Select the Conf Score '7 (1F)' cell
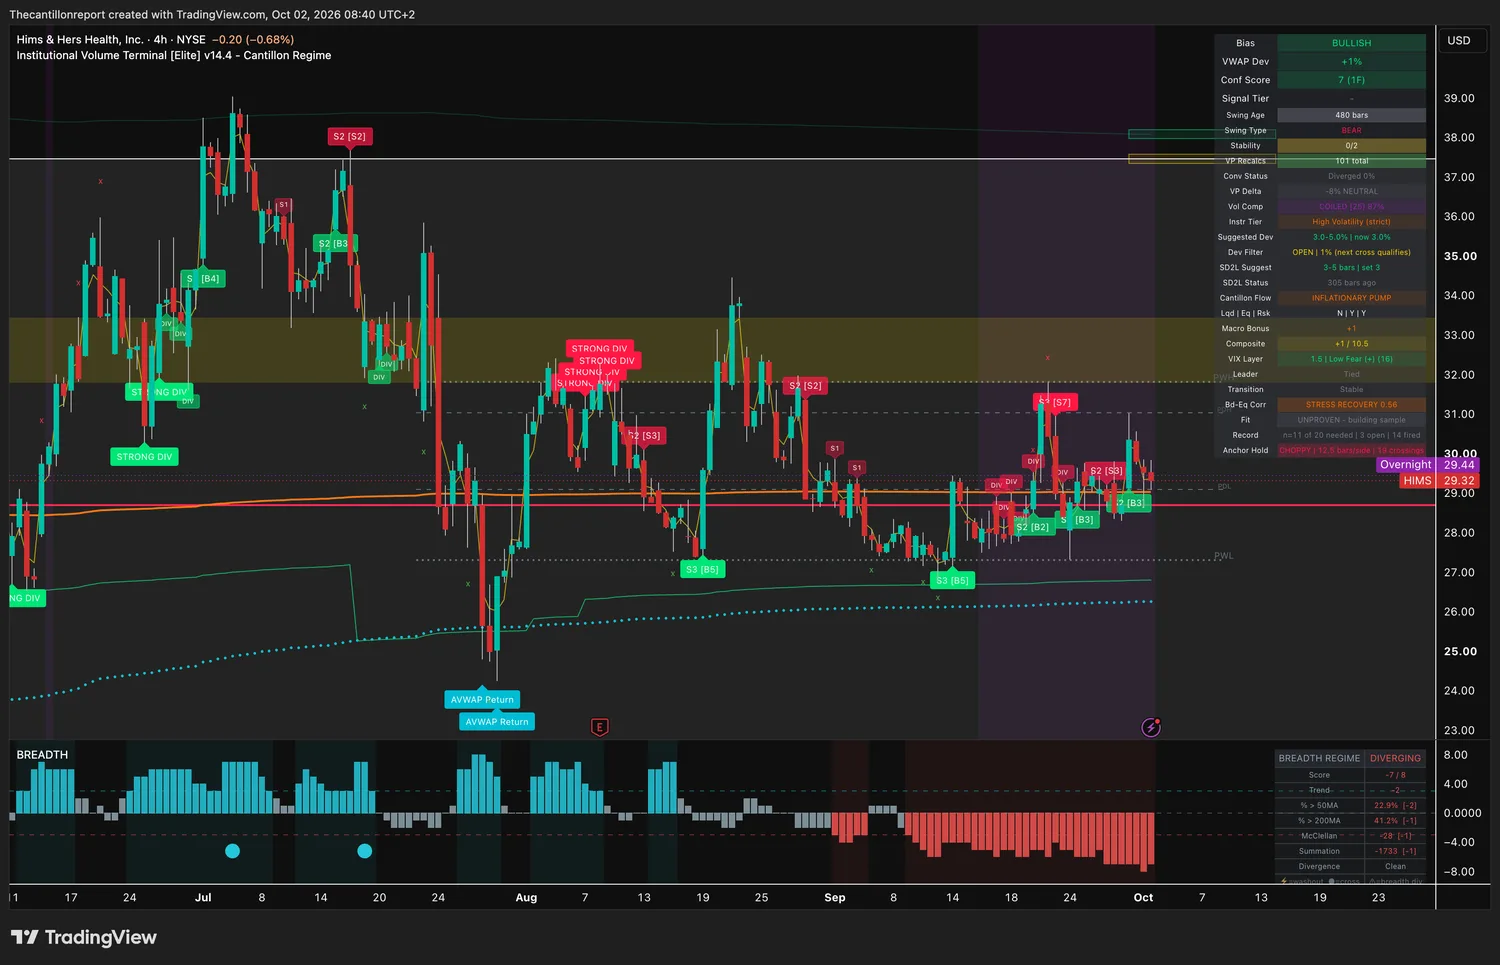This screenshot has height=965, width=1500. 1351,80
